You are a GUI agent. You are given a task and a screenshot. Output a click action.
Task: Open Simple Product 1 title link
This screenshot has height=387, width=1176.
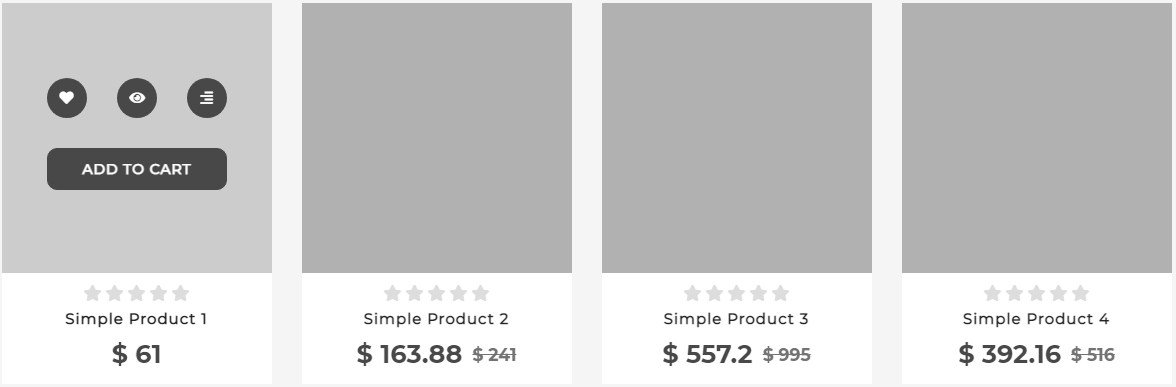136,319
